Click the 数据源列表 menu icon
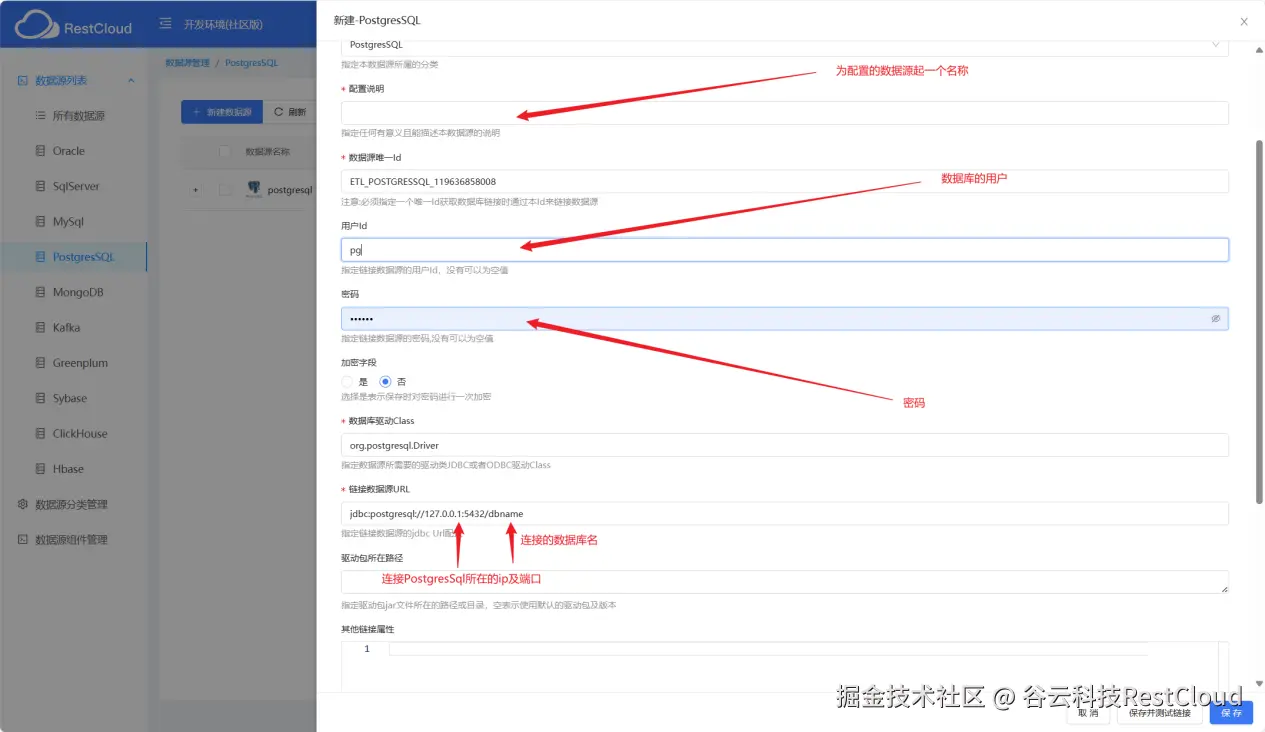The width and height of the screenshot is (1265, 732). tap(22, 81)
